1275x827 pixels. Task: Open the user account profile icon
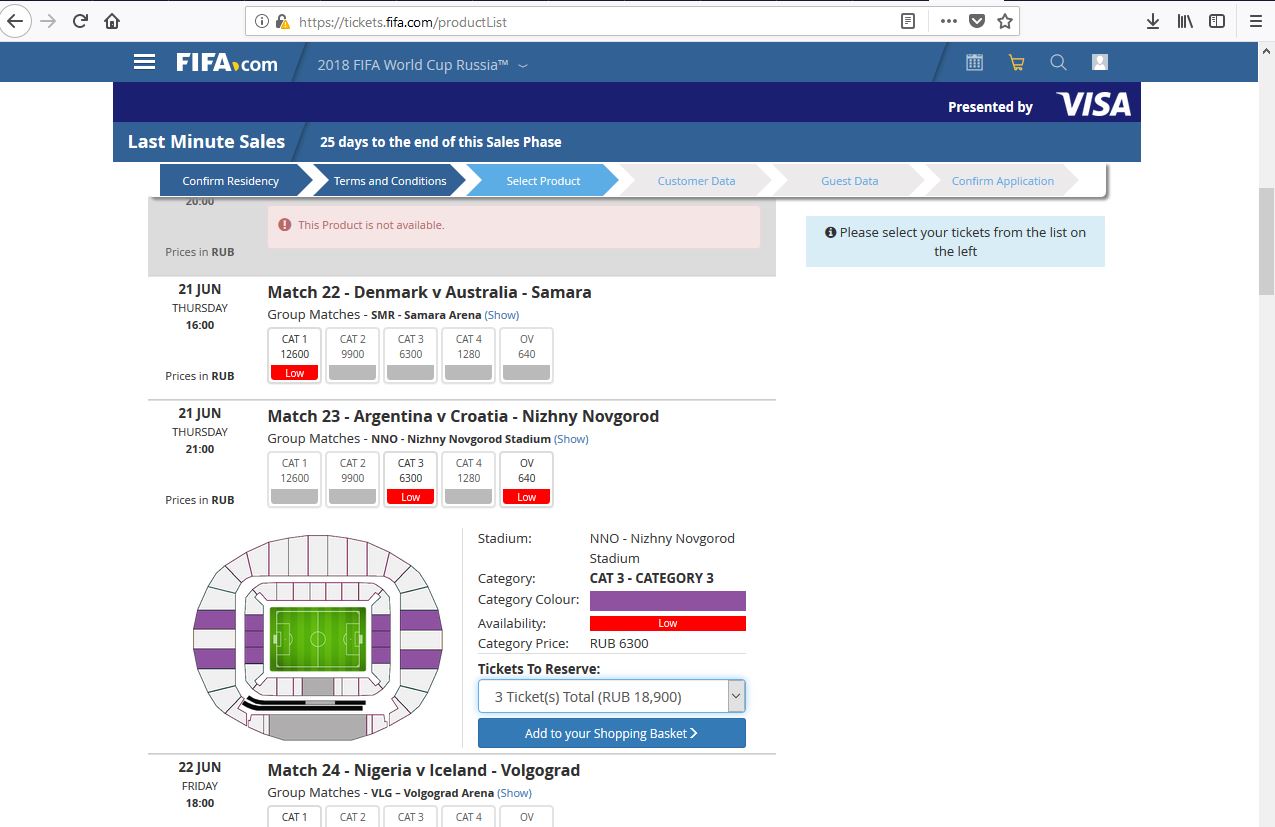click(x=1100, y=63)
